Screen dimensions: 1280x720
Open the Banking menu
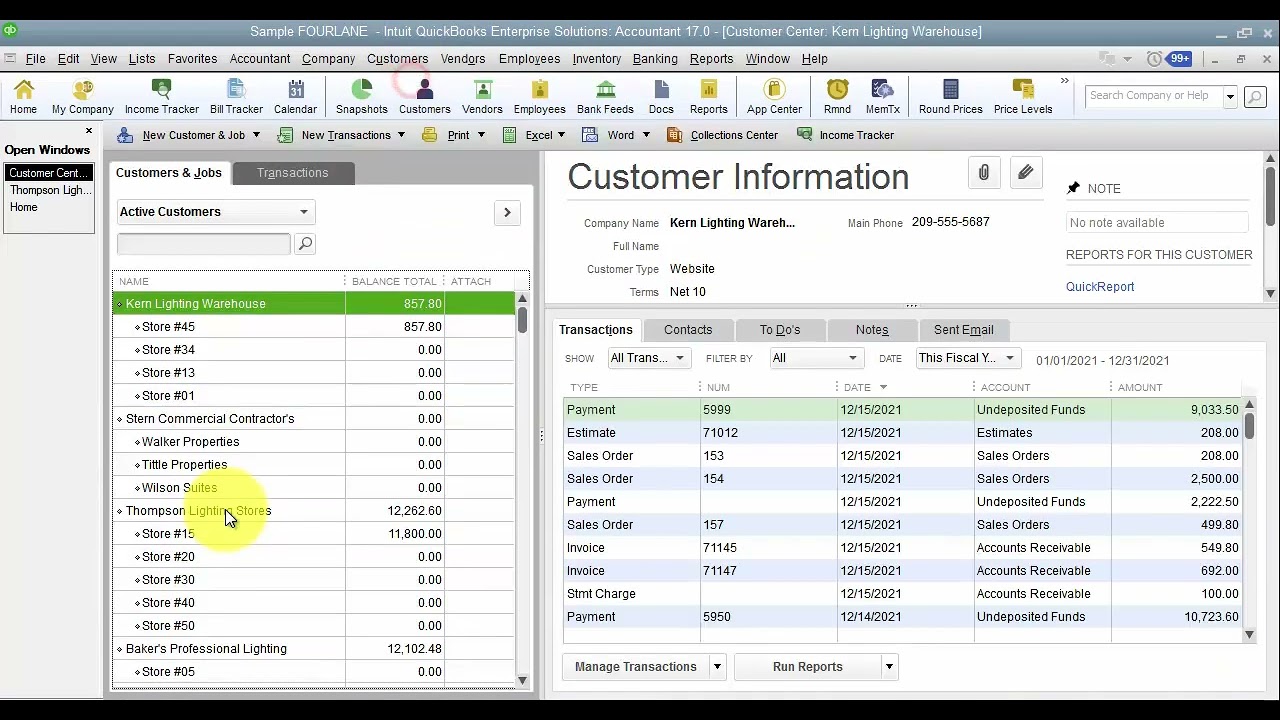(655, 59)
